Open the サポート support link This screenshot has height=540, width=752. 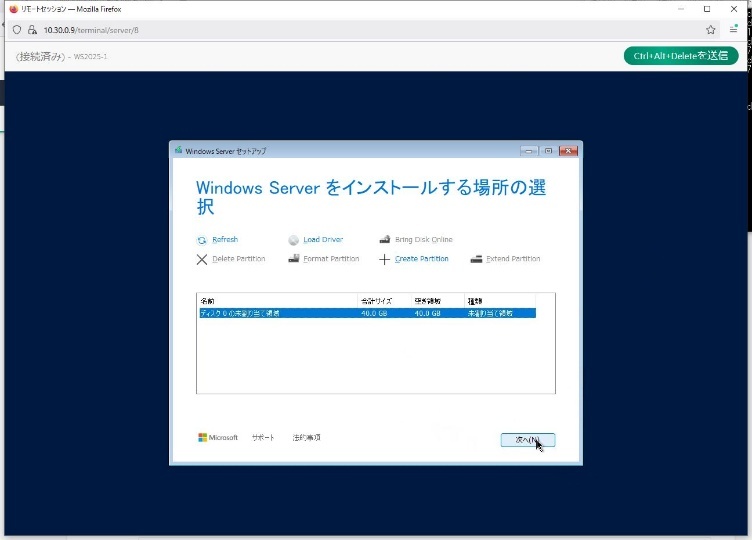pyautogui.click(x=263, y=438)
